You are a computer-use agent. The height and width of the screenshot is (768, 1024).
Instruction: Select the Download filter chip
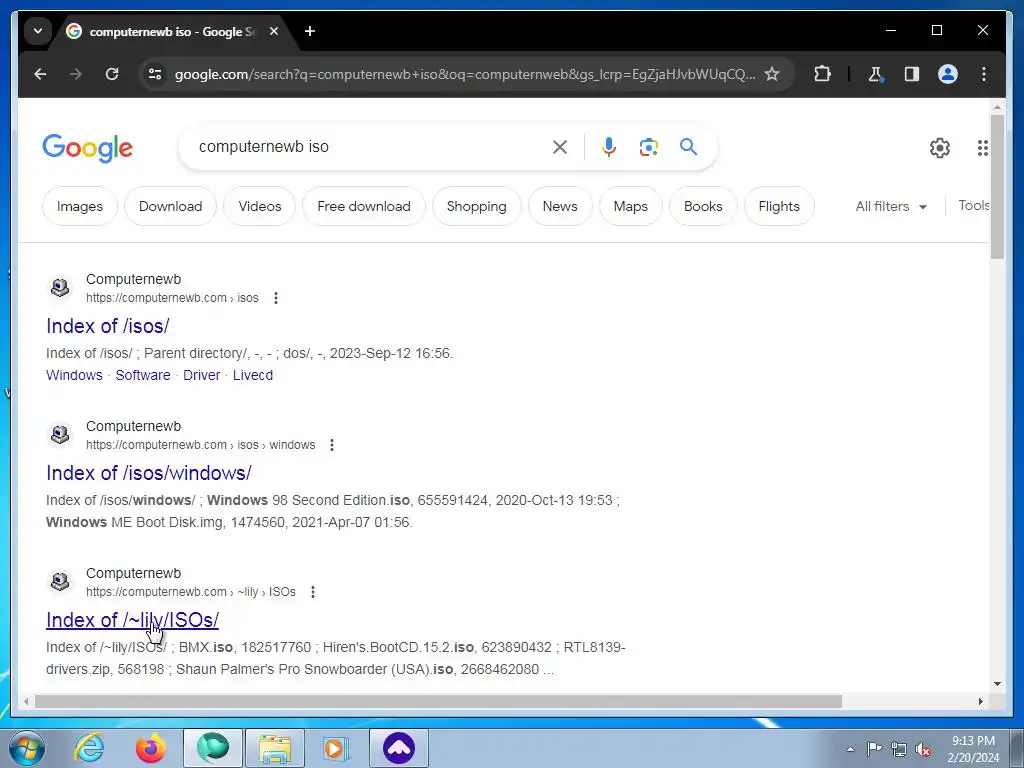(x=170, y=206)
